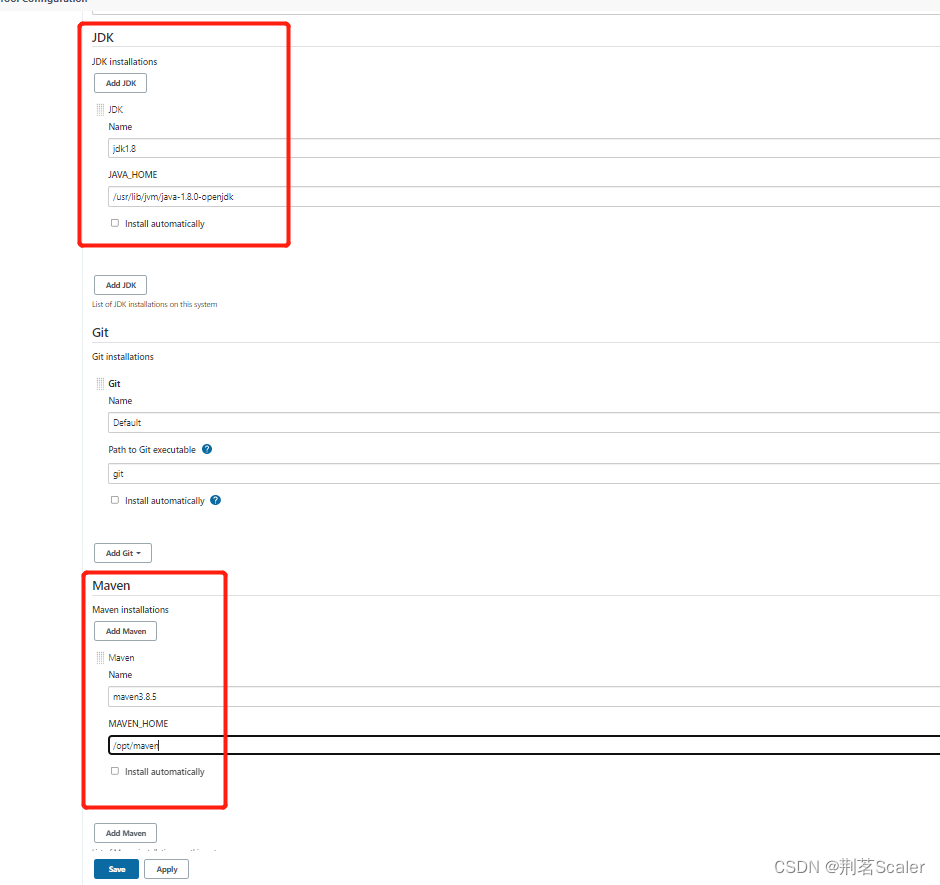The image size is (940, 885).
Task: Click the Git Name field containing Default
Action: pyautogui.click(x=520, y=422)
